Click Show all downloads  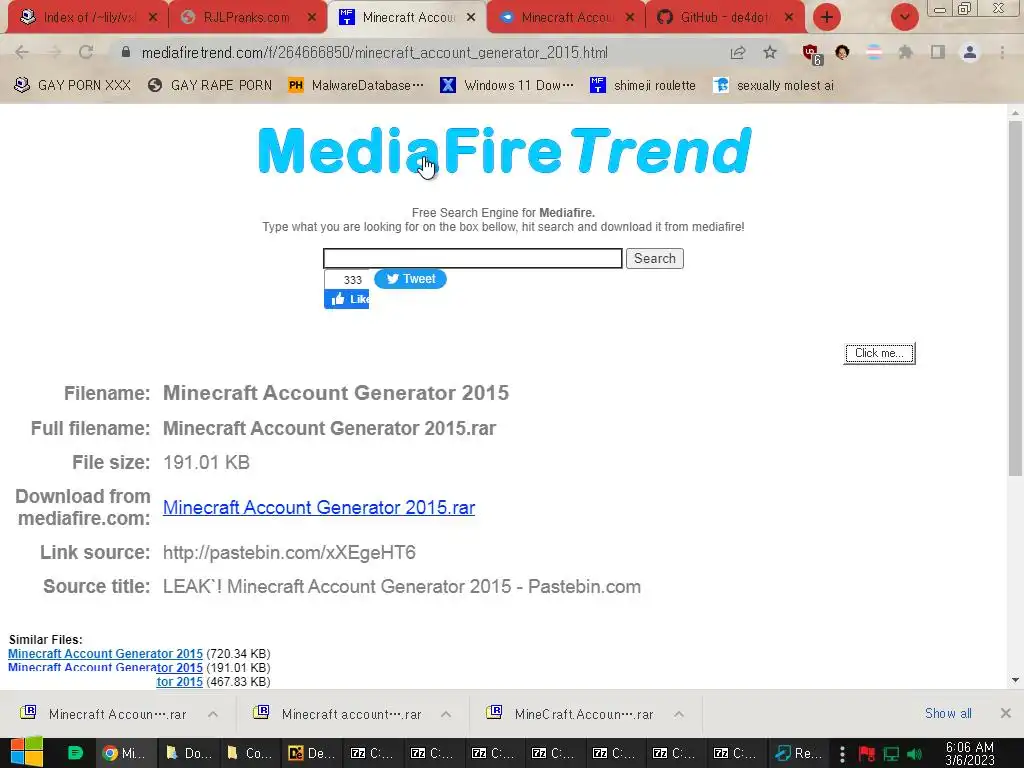coord(948,714)
